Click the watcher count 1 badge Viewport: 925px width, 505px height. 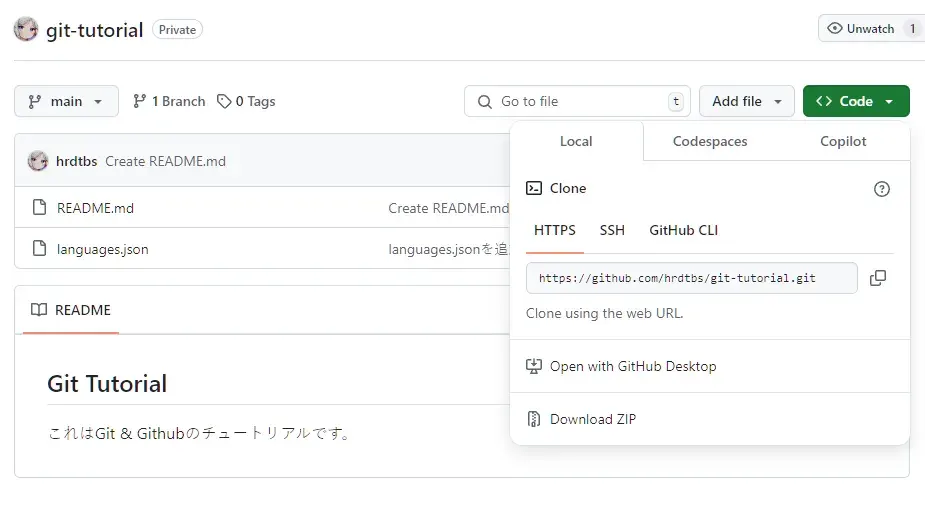[x=912, y=28]
